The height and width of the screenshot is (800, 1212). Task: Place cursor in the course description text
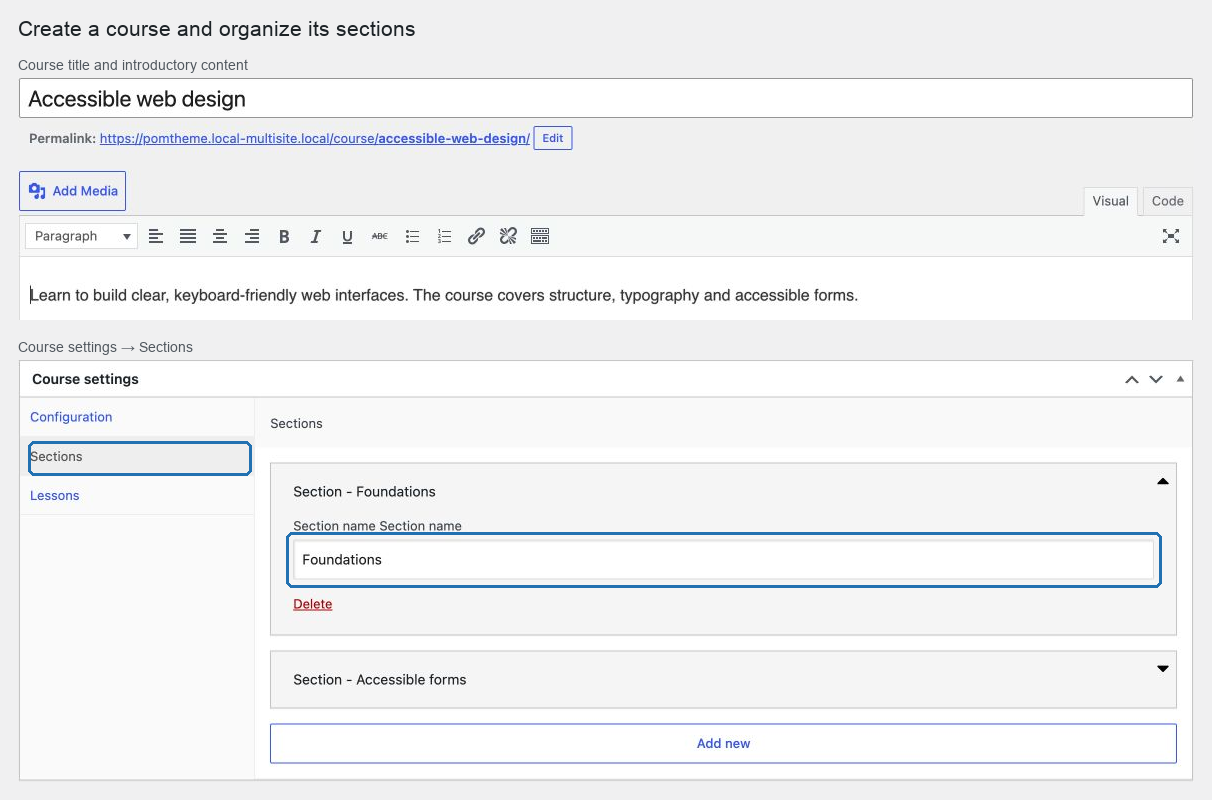pos(444,295)
